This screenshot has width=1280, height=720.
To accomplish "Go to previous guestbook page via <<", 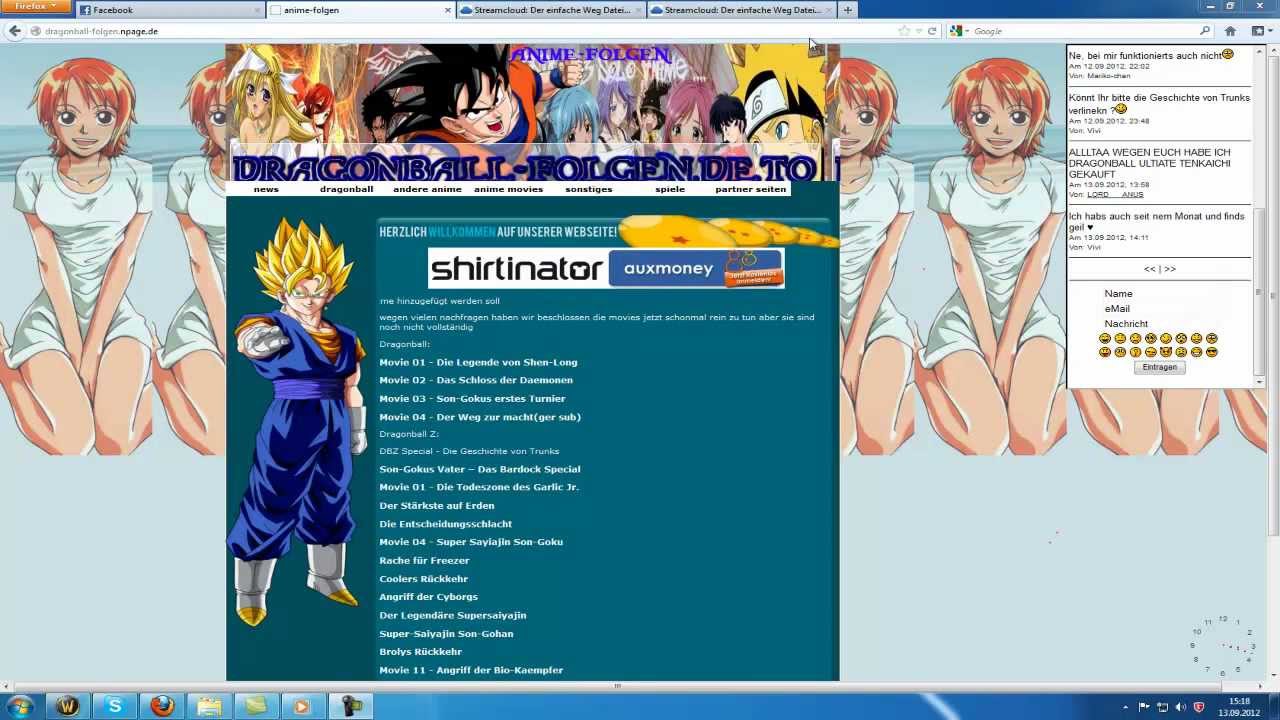I will click(x=1150, y=269).
